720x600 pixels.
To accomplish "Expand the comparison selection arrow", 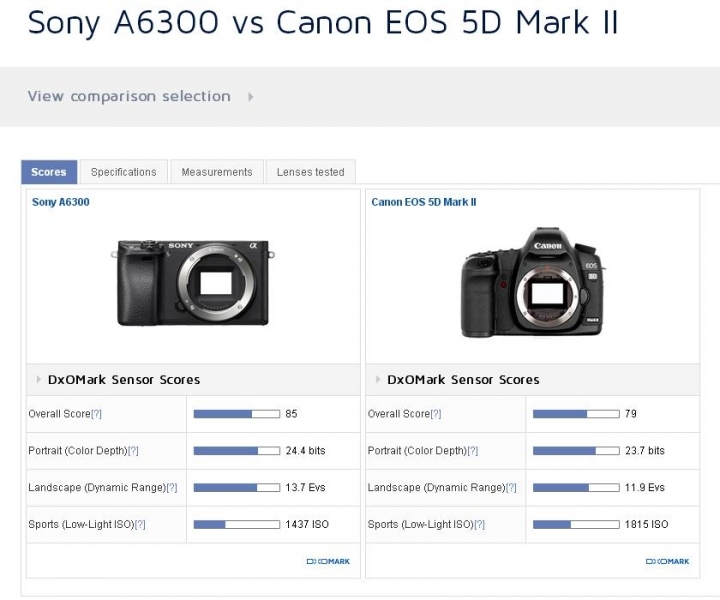I will click(x=250, y=97).
